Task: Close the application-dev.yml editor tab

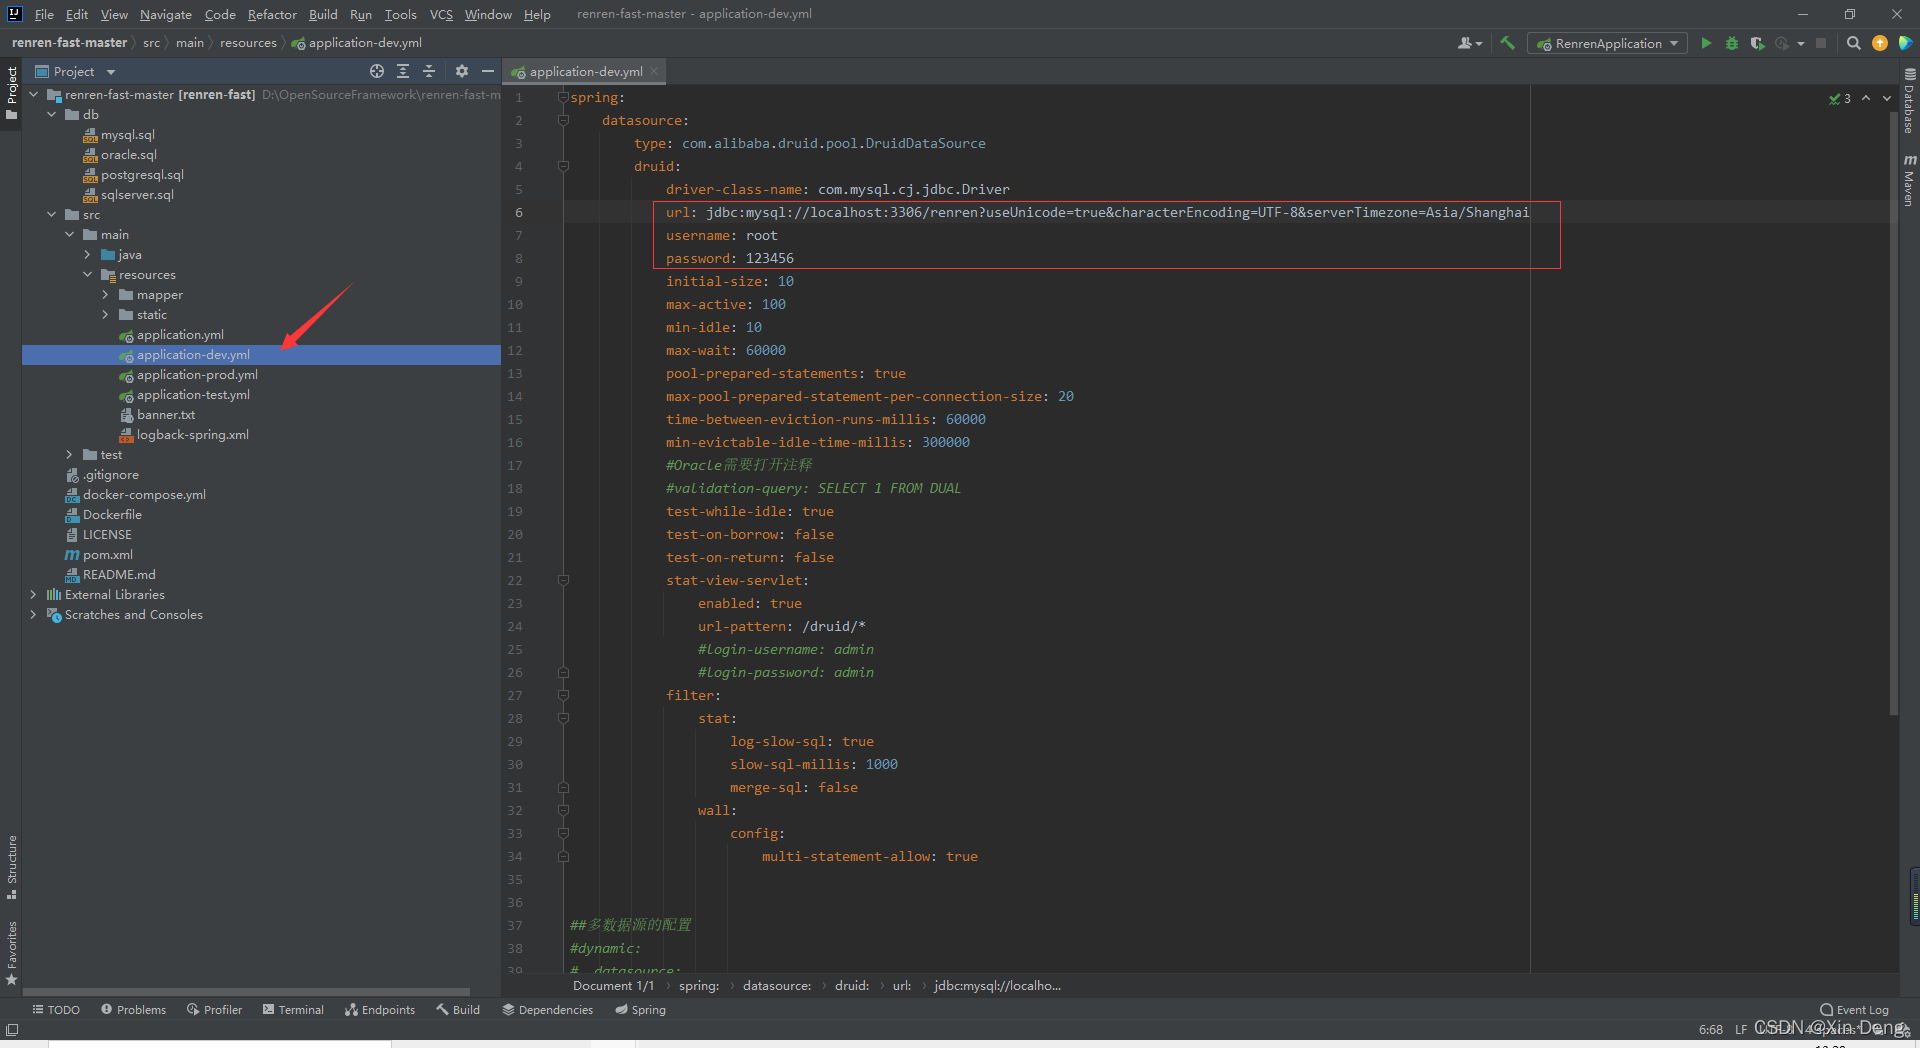Action: coord(654,71)
